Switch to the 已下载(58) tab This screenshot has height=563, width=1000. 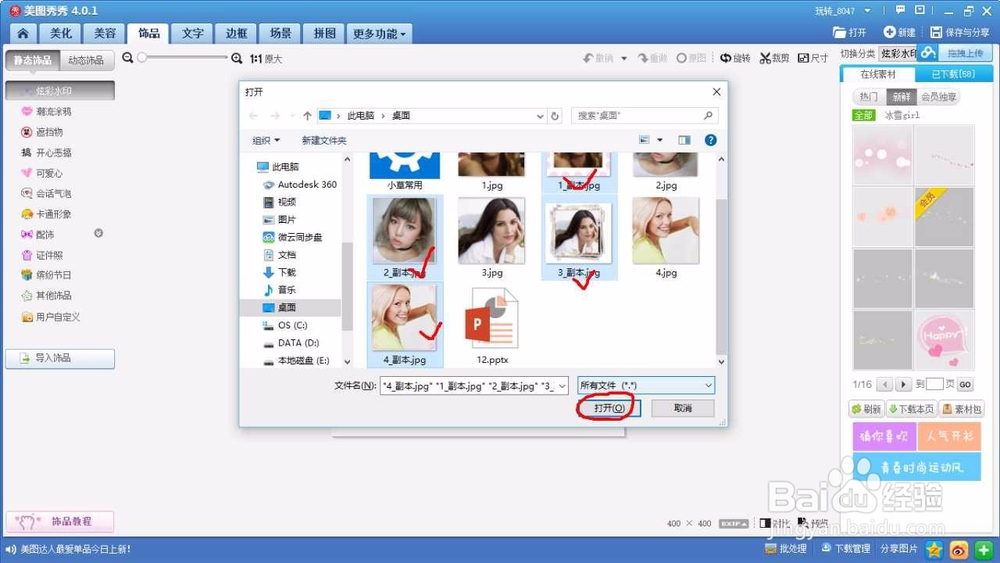pyautogui.click(x=953, y=74)
